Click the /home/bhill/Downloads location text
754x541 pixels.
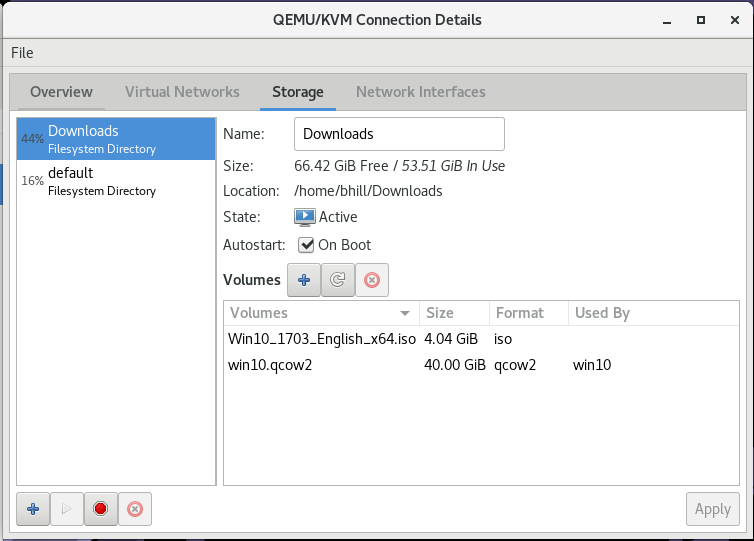coord(368,191)
